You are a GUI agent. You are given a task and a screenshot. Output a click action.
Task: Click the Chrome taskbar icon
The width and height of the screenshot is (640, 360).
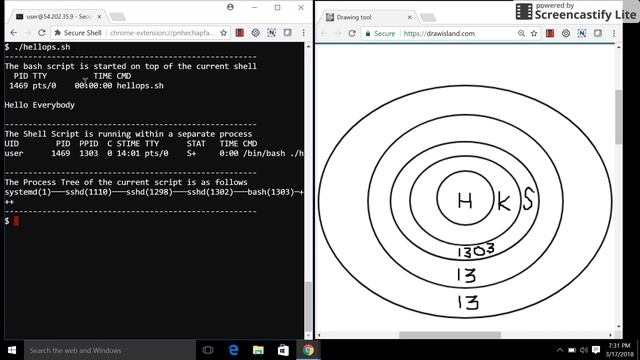click(x=309, y=350)
